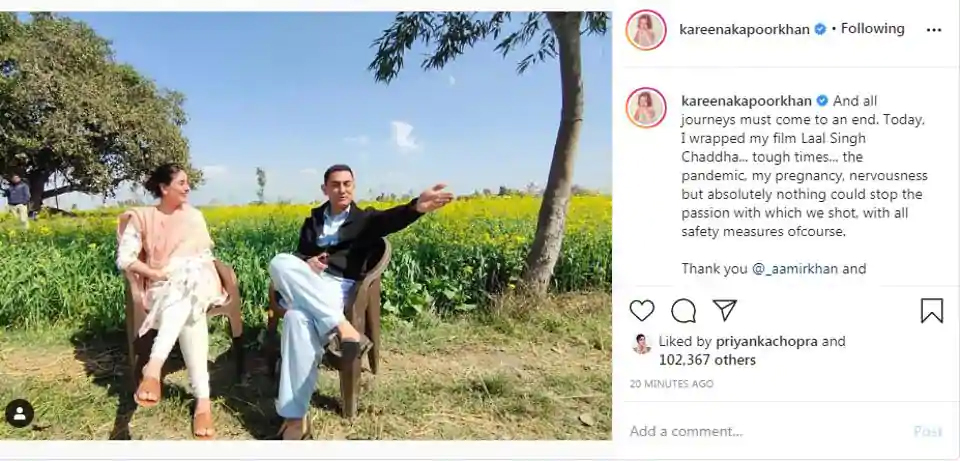The image size is (960, 461).
Task: Open kareenakapoorkhan username in header
Action: pos(744,29)
